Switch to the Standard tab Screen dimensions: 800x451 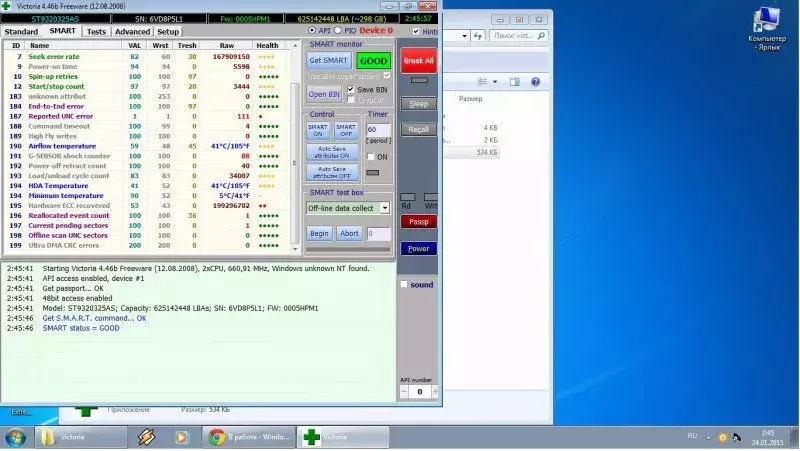tap(21, 32)
